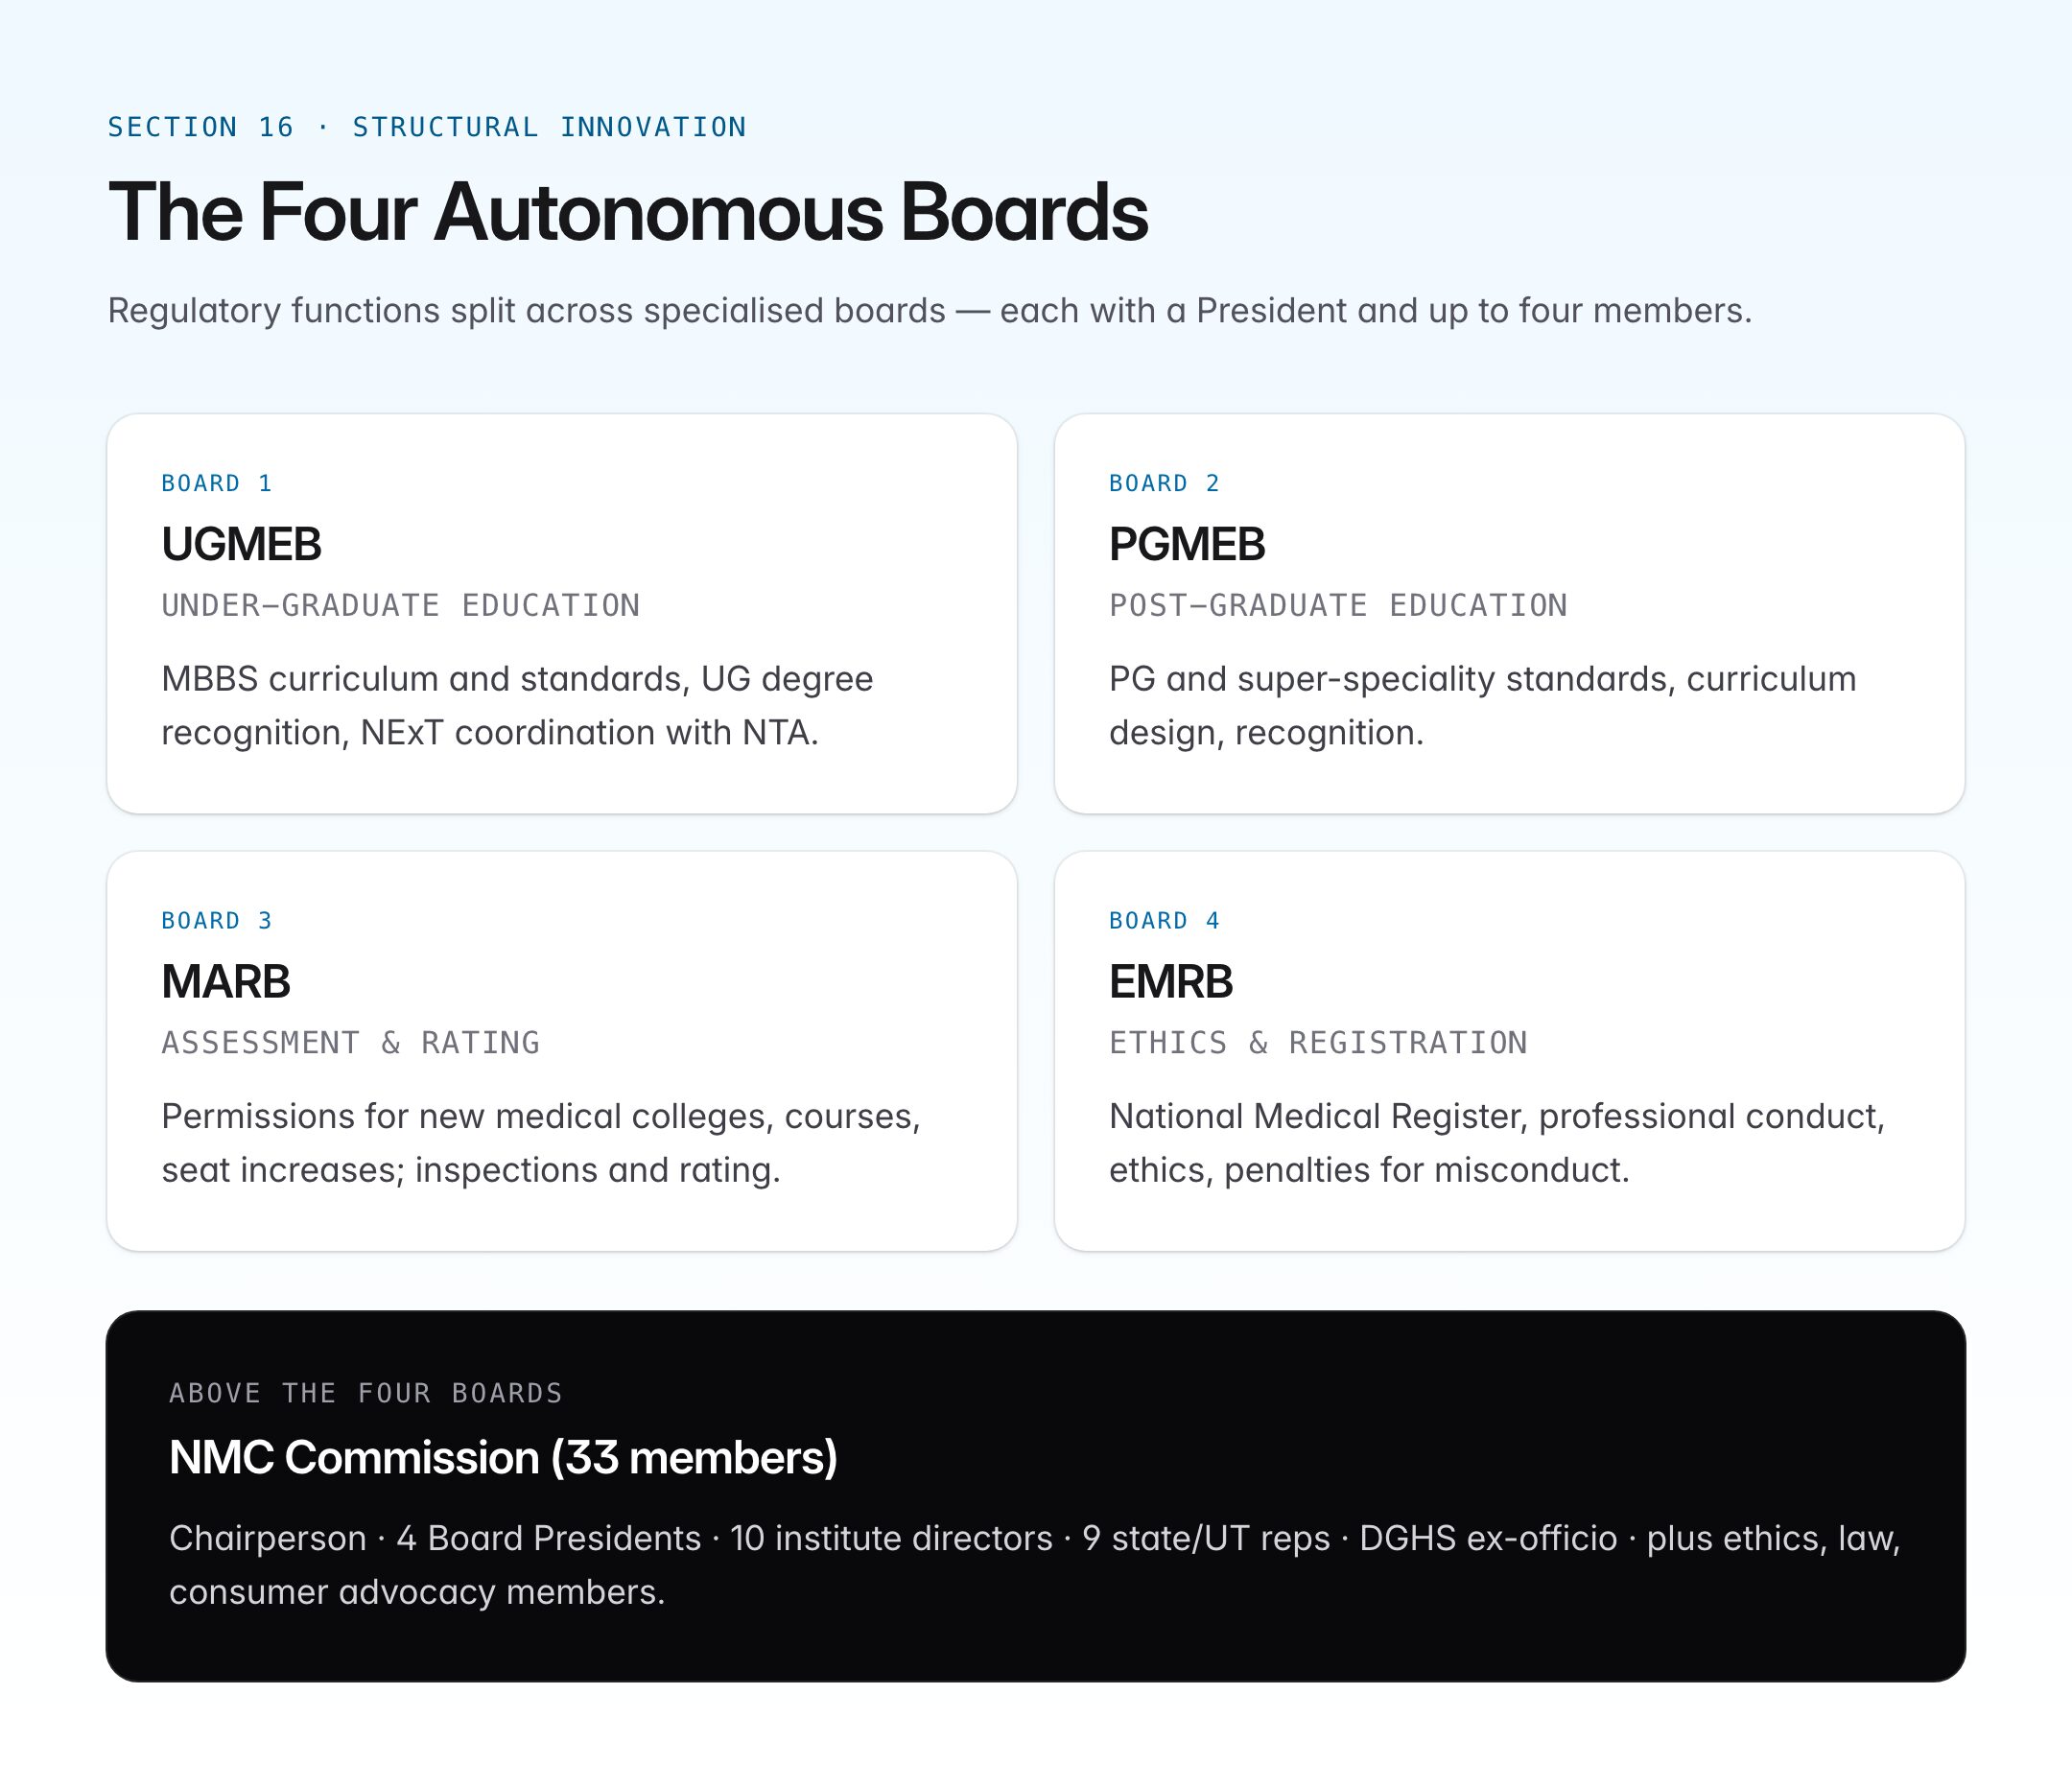
Task: Click the 'Assessment & Rating' subtitle
Action: pyautogui.click(x=351, y=1042)
